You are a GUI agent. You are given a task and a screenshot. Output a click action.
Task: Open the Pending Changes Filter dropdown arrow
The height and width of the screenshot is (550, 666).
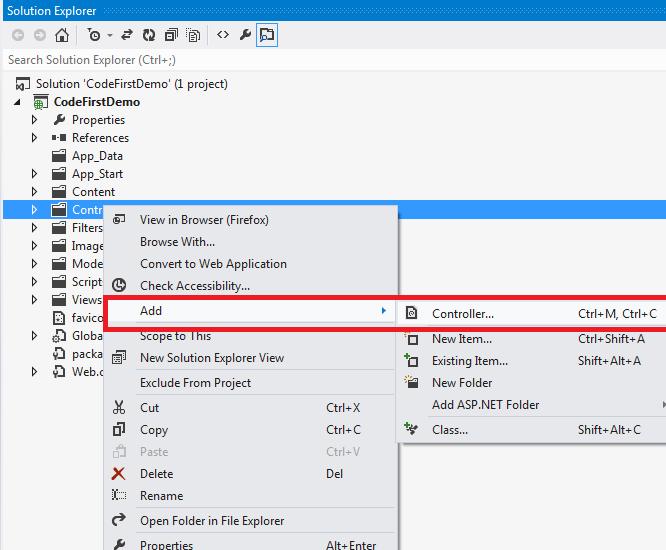coord(109,35)
